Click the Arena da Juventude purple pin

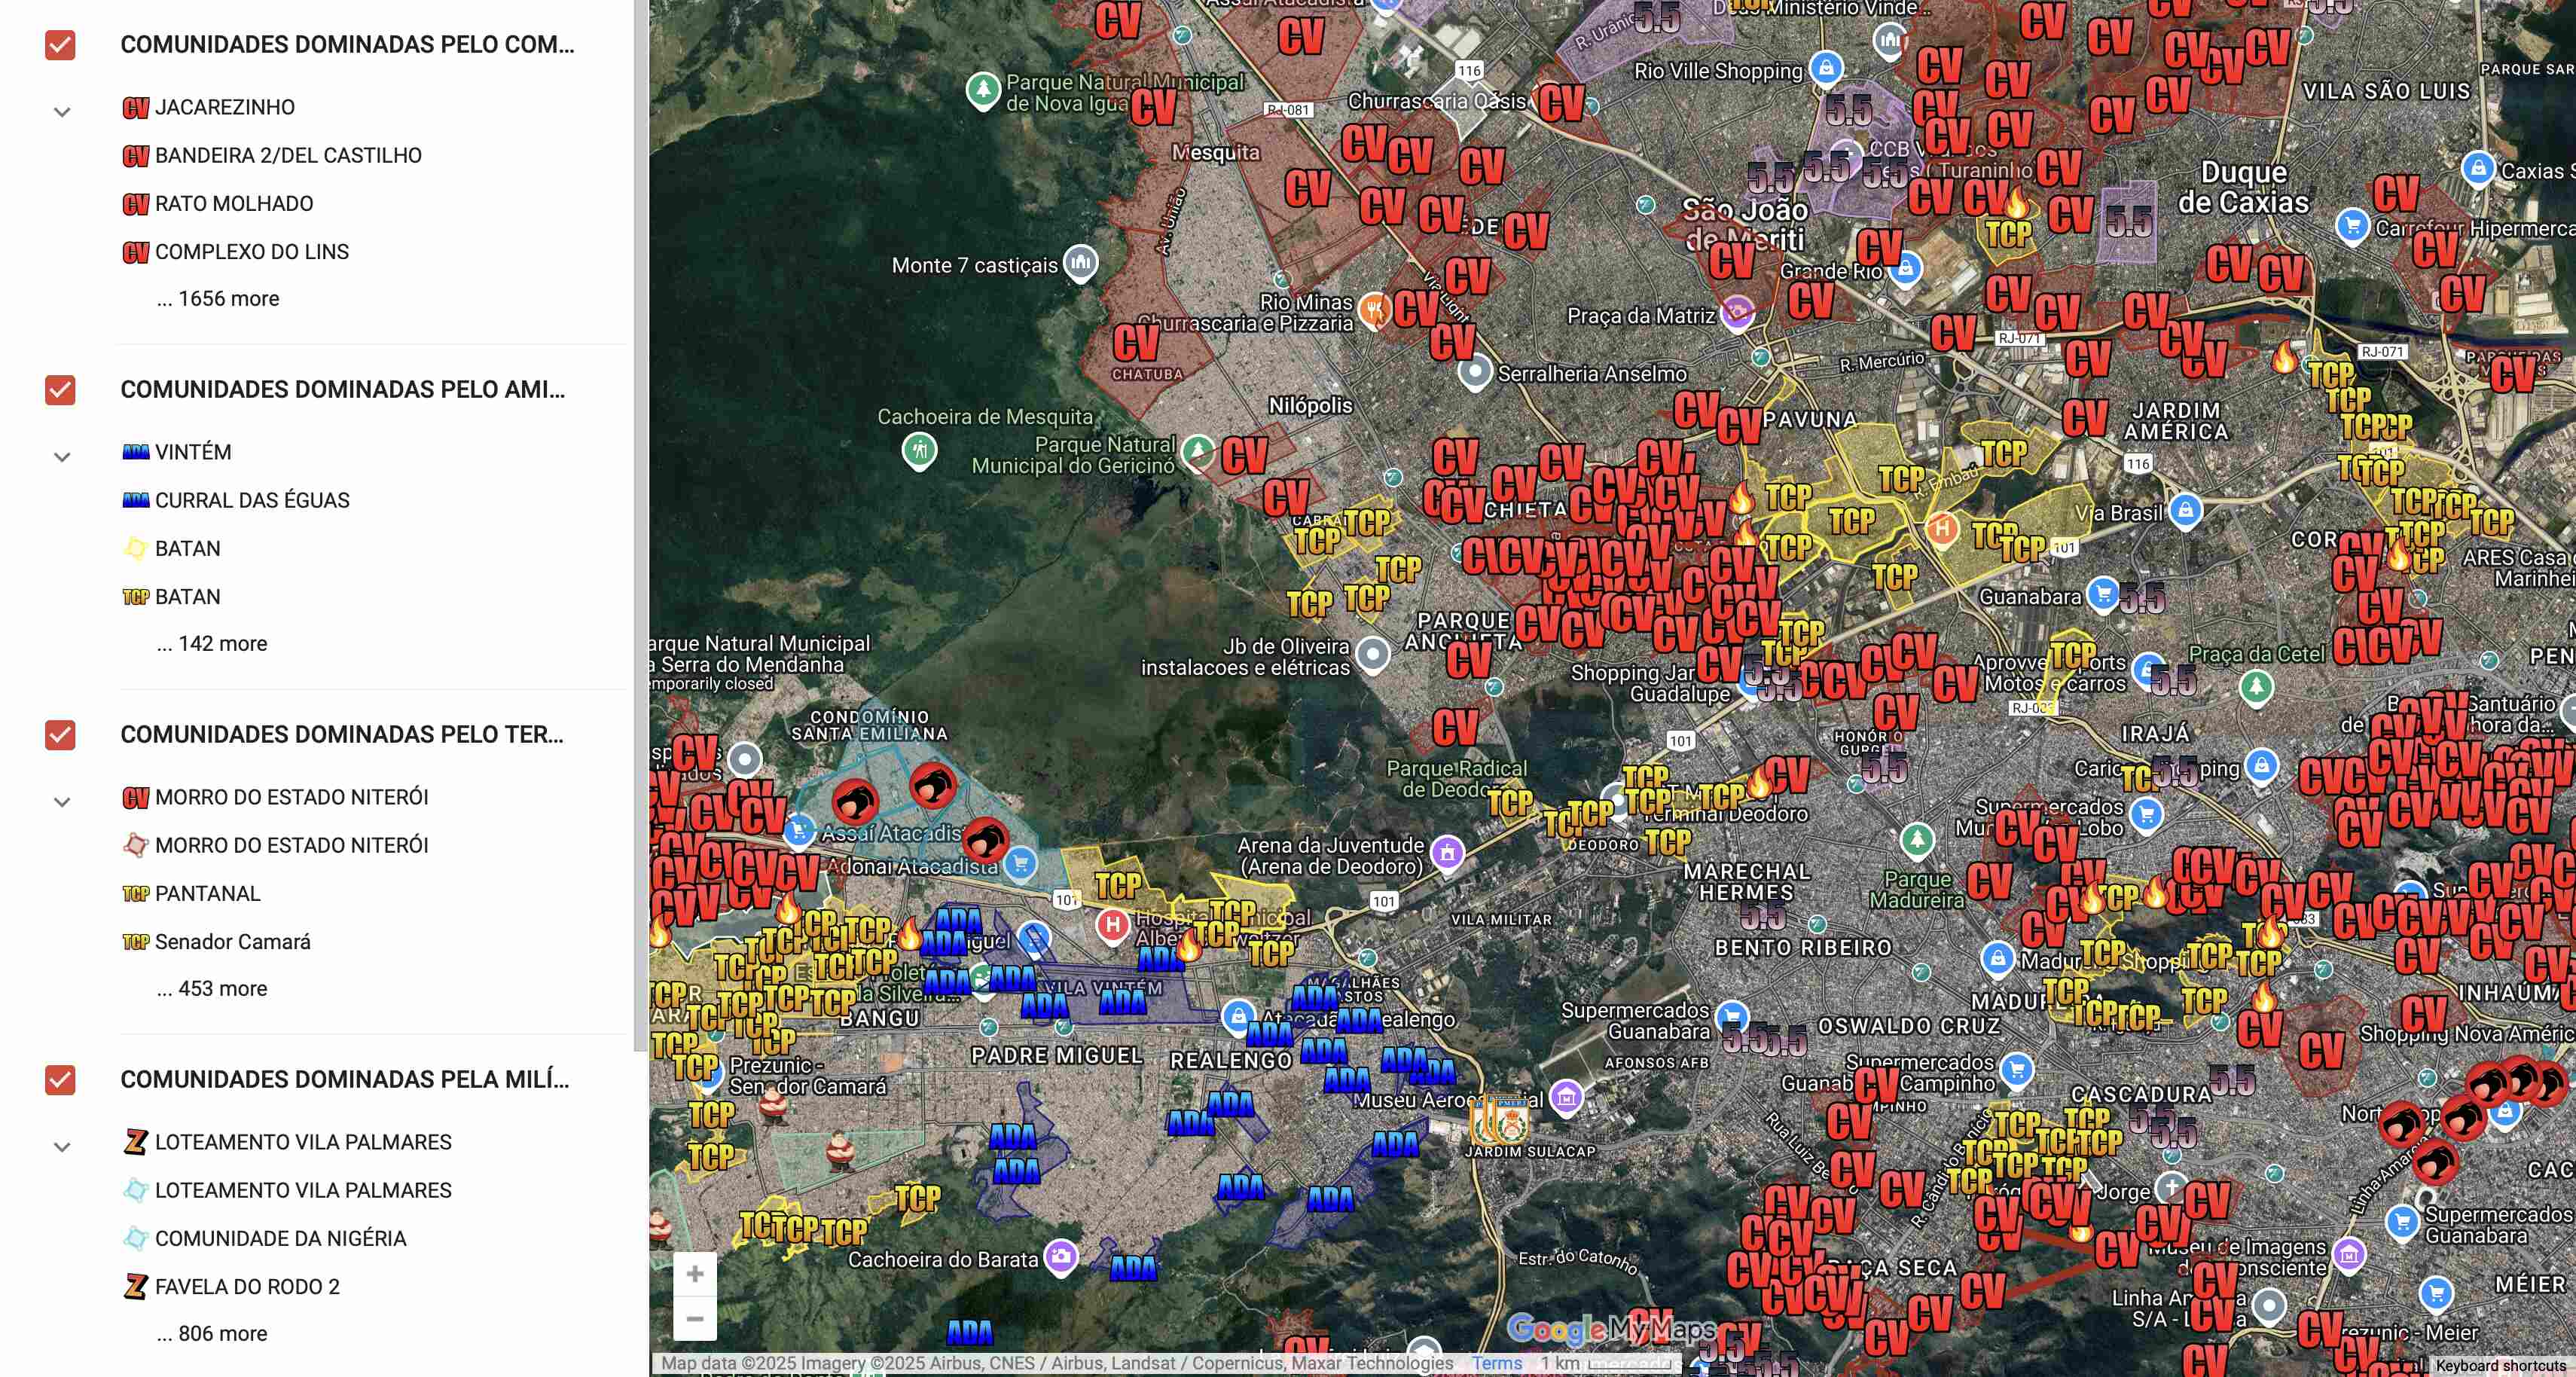pos(1447,853)
